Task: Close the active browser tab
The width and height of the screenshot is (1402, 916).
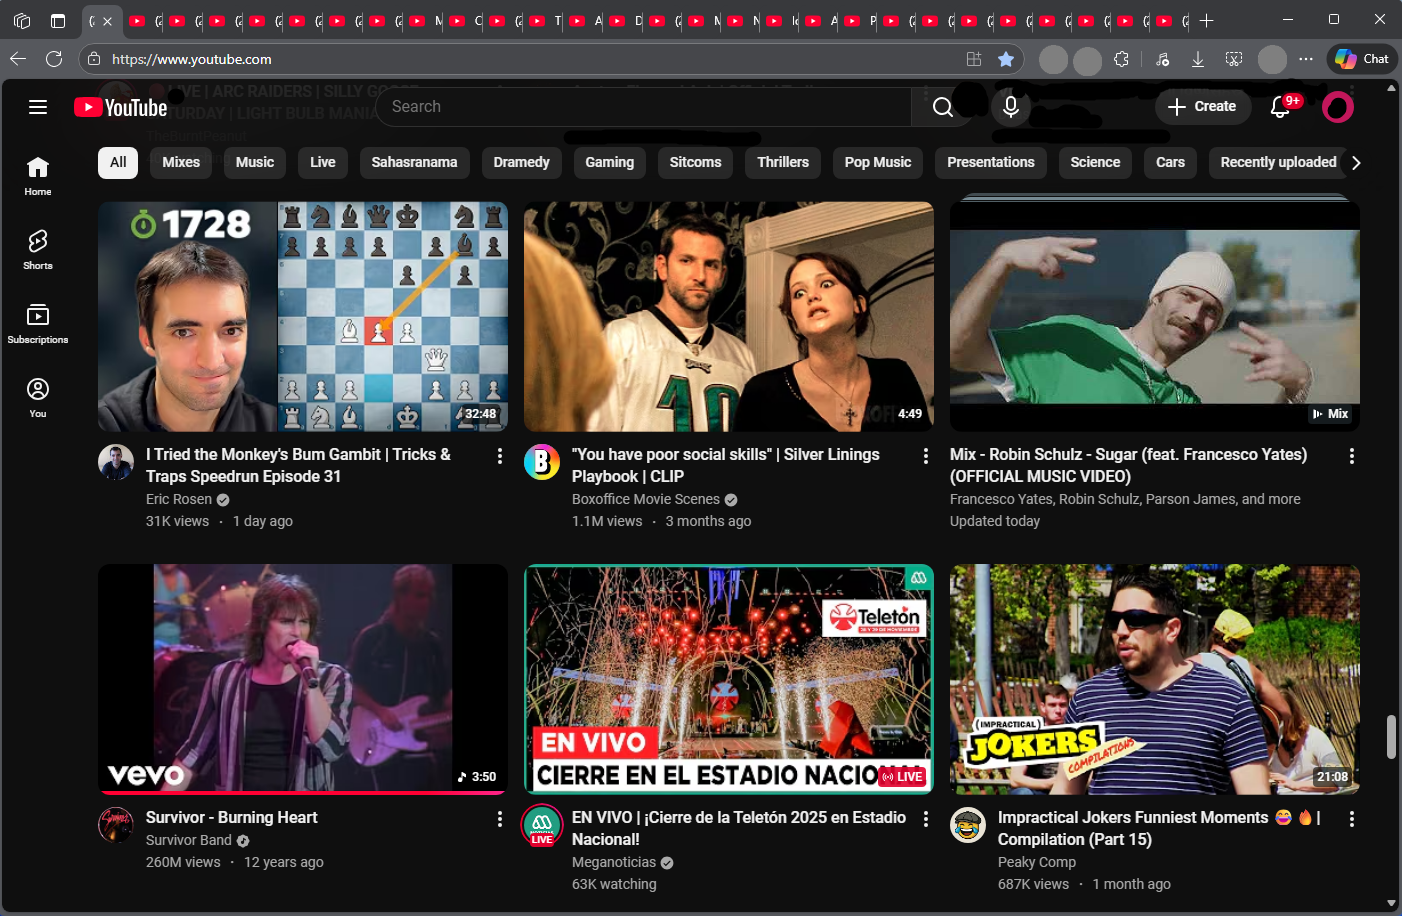Action: tap(107, 20)
